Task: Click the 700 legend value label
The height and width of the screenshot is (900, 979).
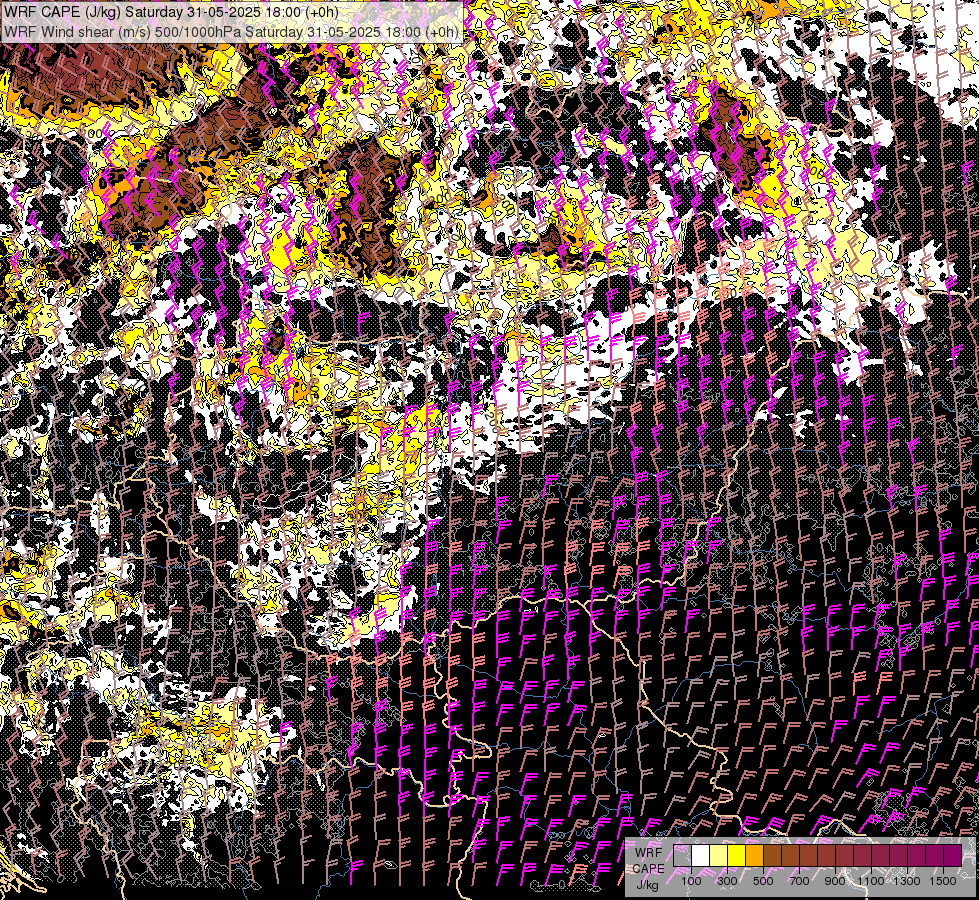Action: pos(799,881)
